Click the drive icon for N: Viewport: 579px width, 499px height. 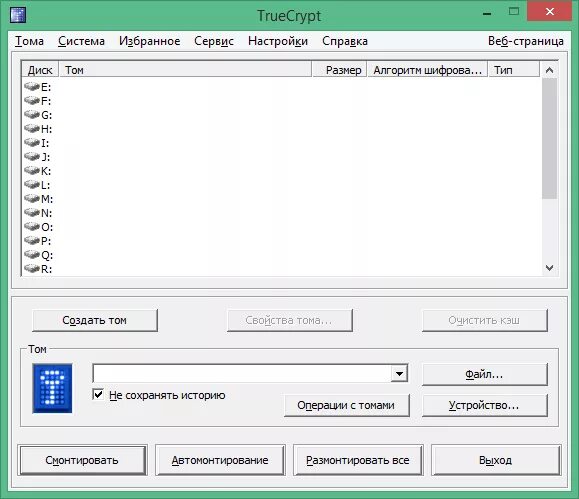tap(32, 213)
